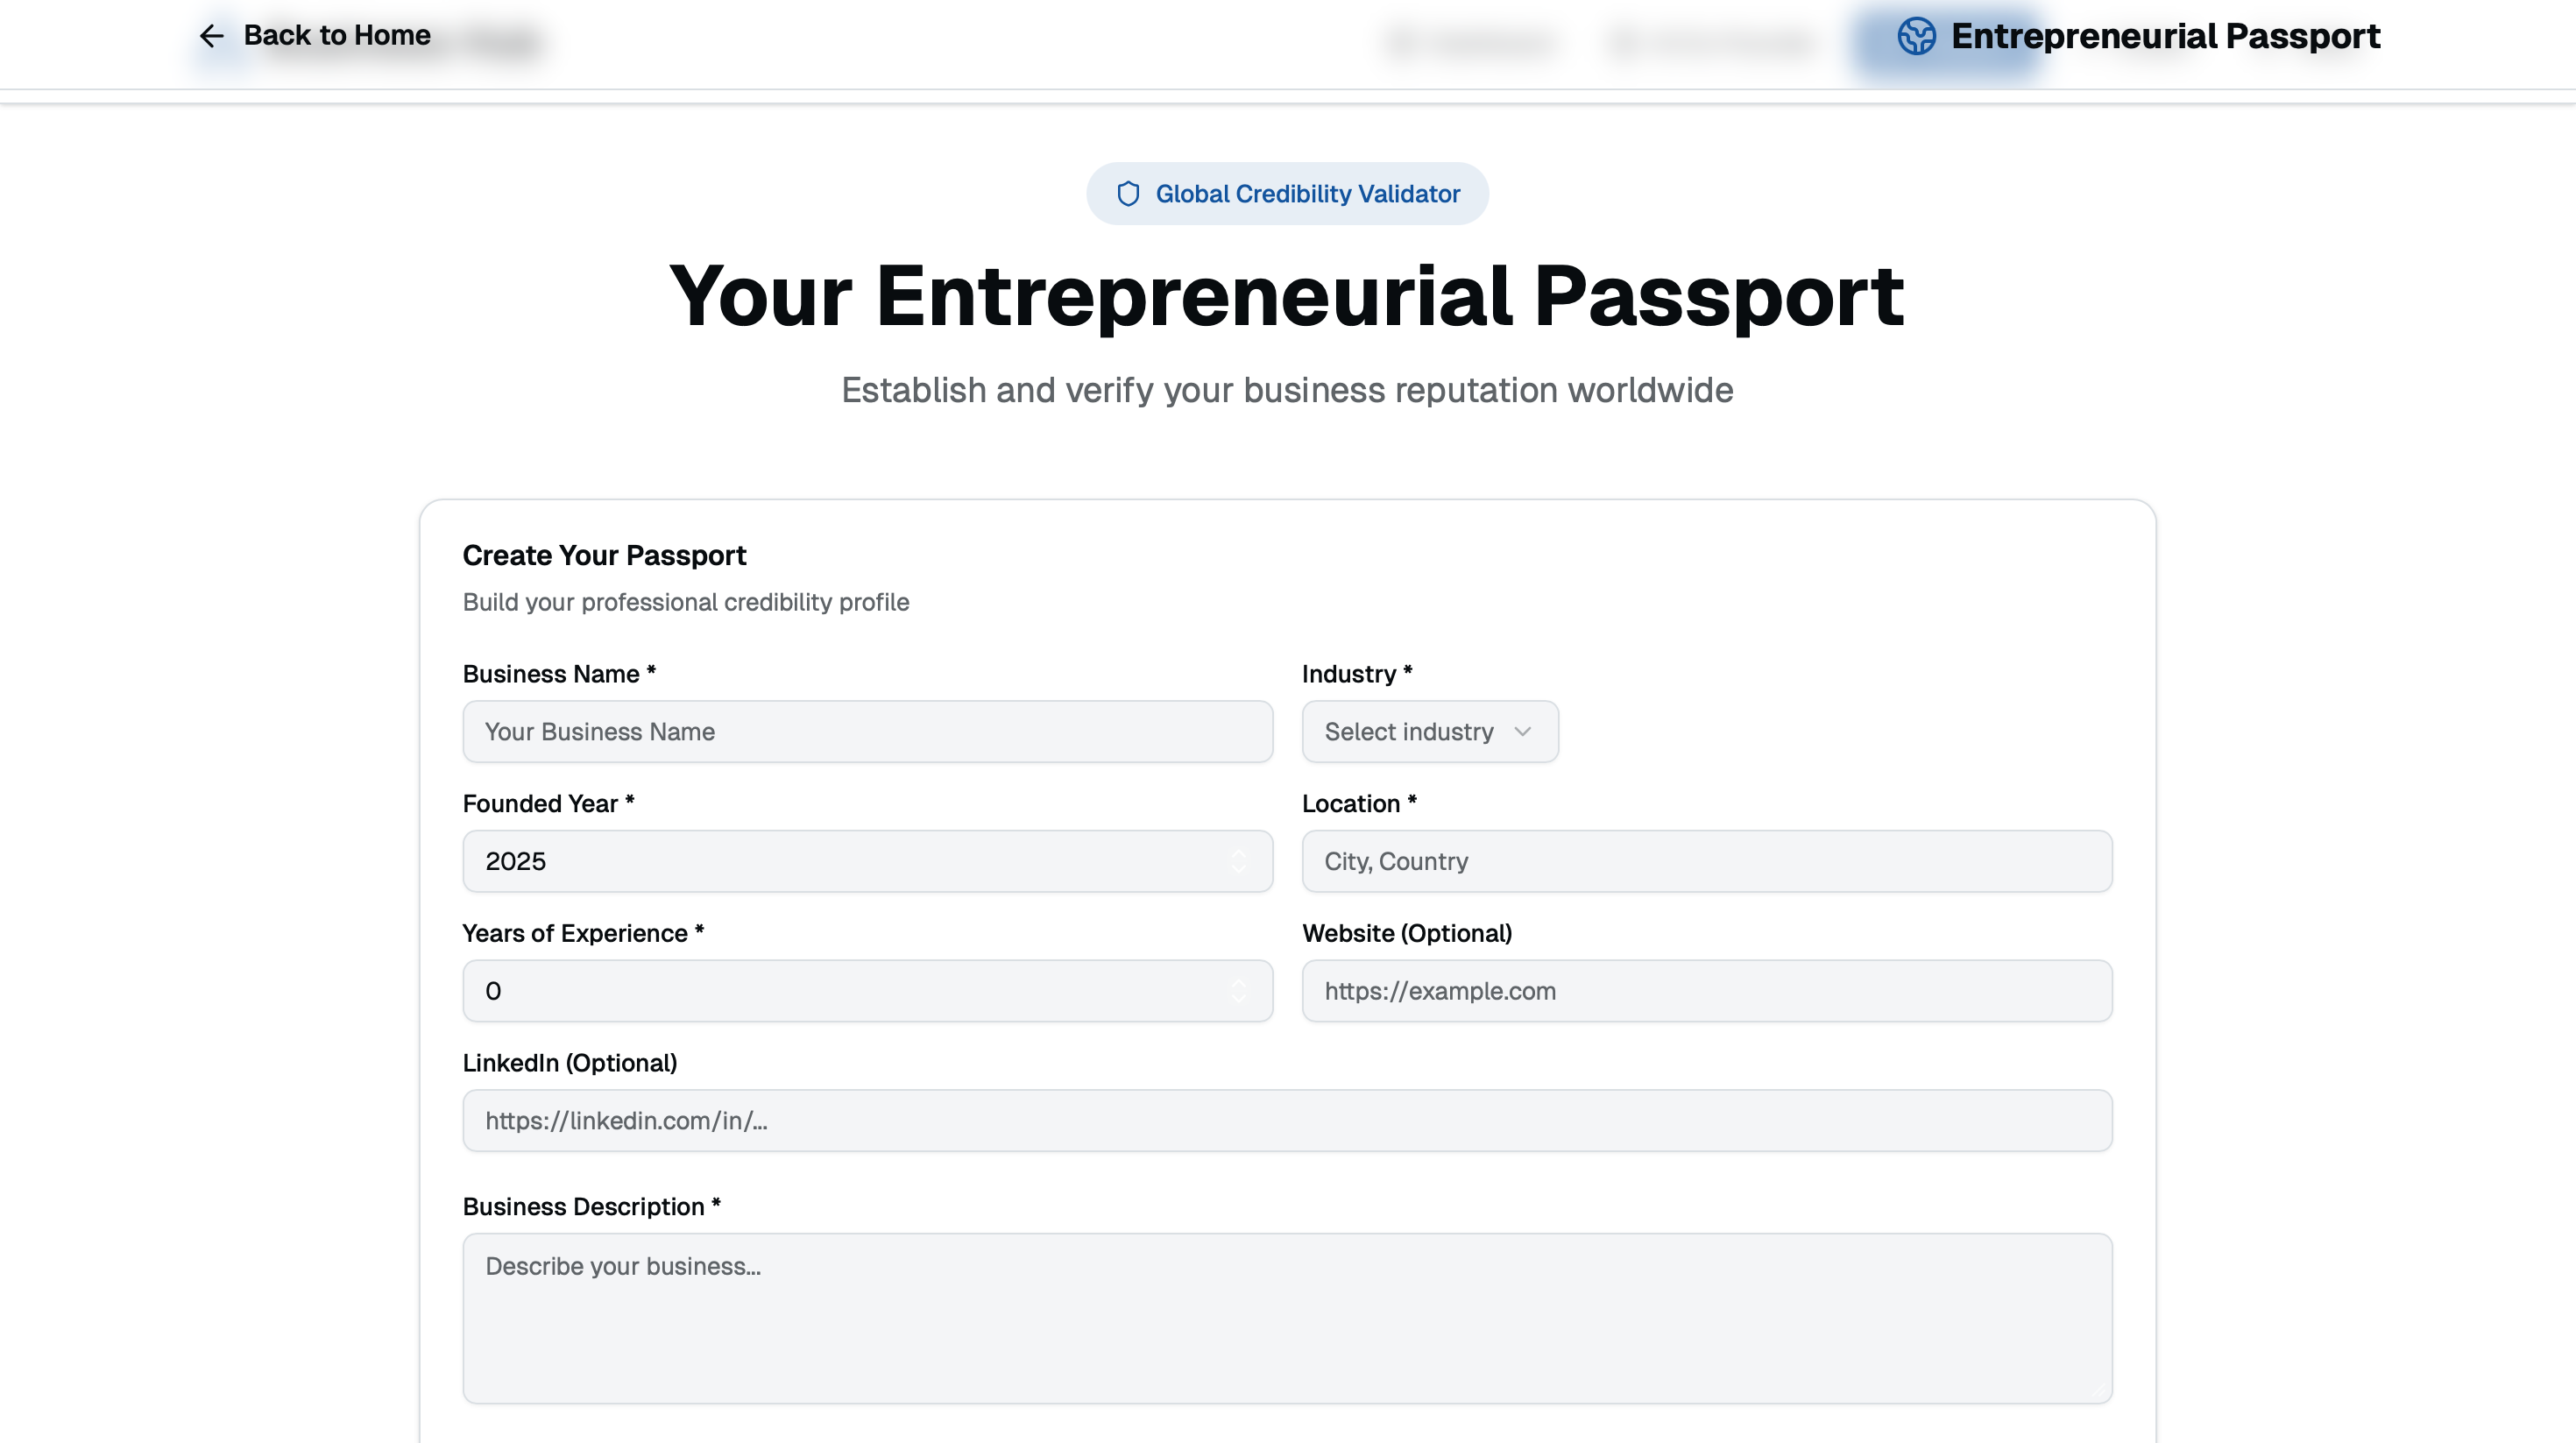Screen dimensions: 2576x1443
Task: Click the Global Credibility Validator badge
Action: (1288, 193)
